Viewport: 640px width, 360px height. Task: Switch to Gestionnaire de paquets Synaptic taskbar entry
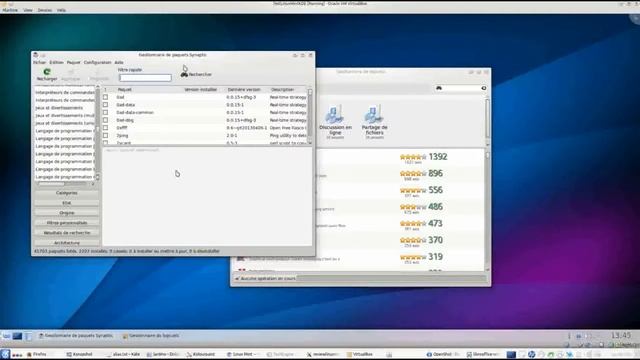[x=76, y=336]
